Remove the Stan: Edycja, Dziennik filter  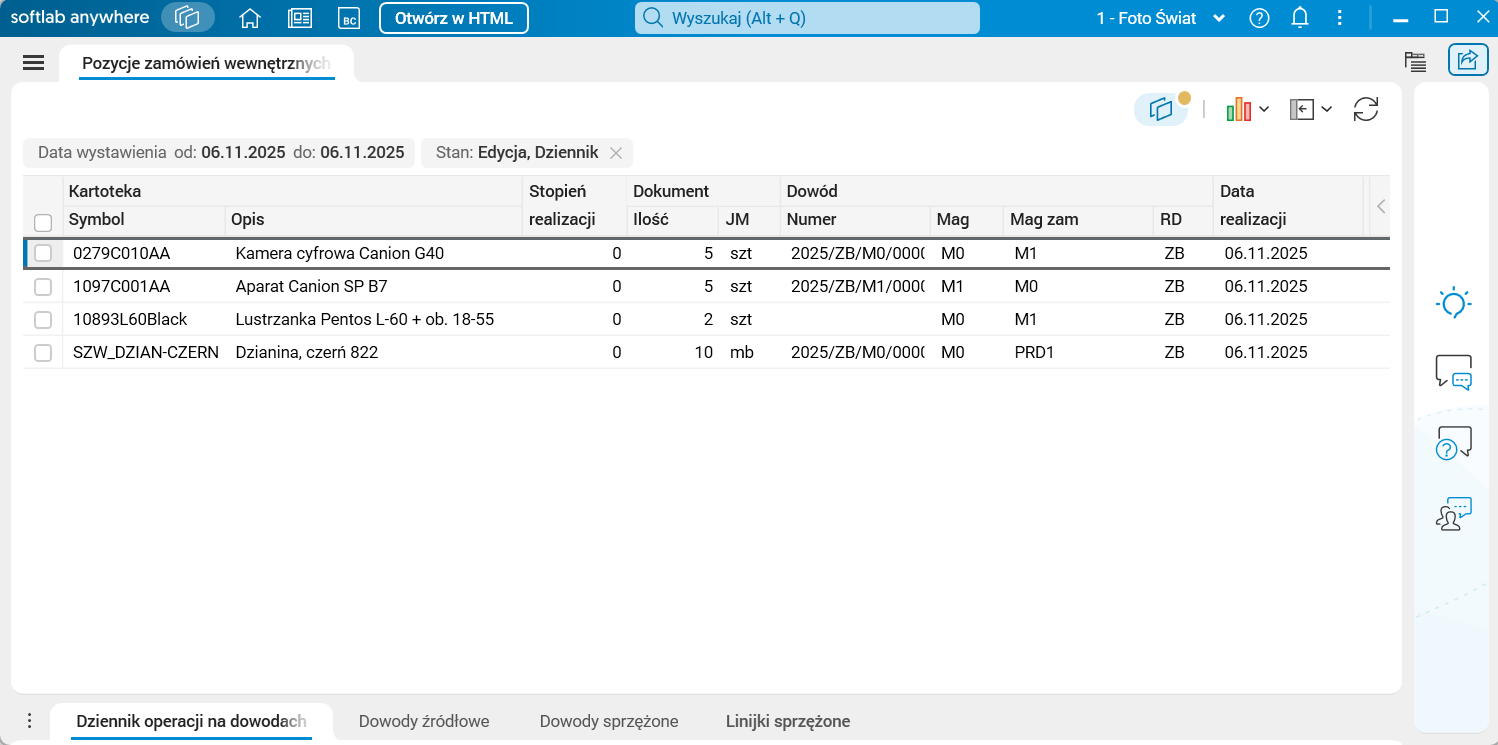616,153
